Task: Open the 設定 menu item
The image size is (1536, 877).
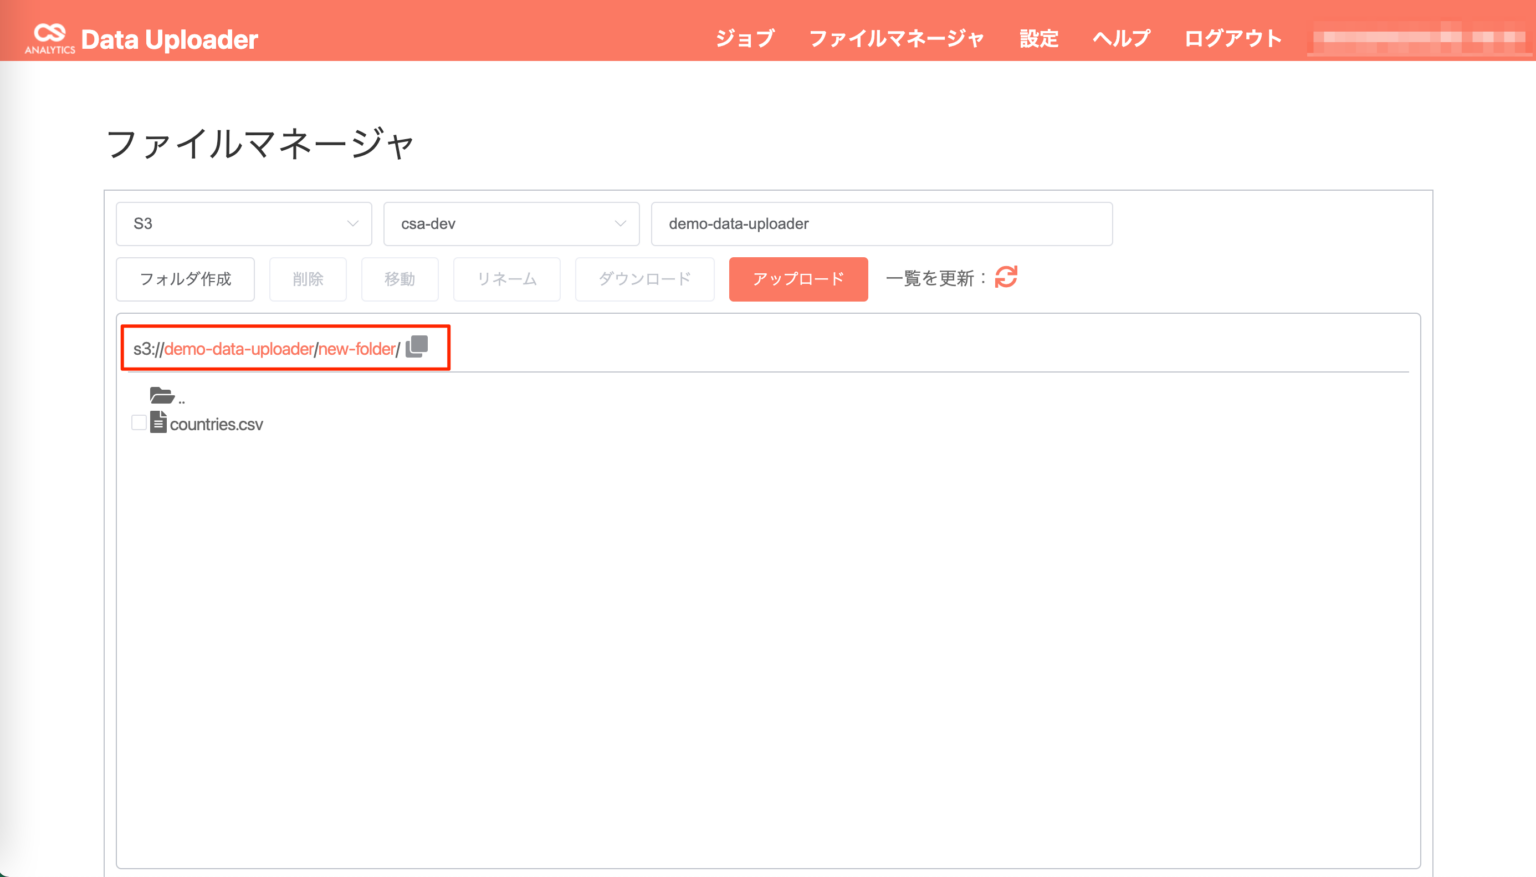Action: coord(1038,37)
